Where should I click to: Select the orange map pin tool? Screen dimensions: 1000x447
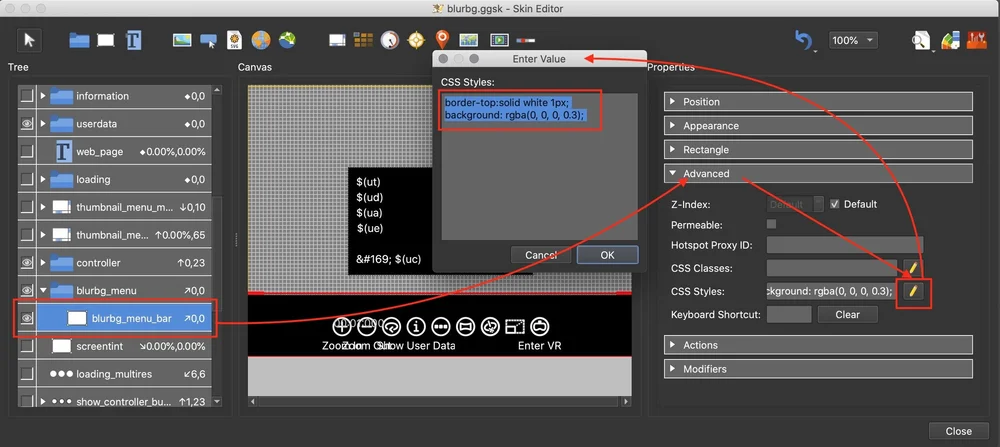point(442,40)
